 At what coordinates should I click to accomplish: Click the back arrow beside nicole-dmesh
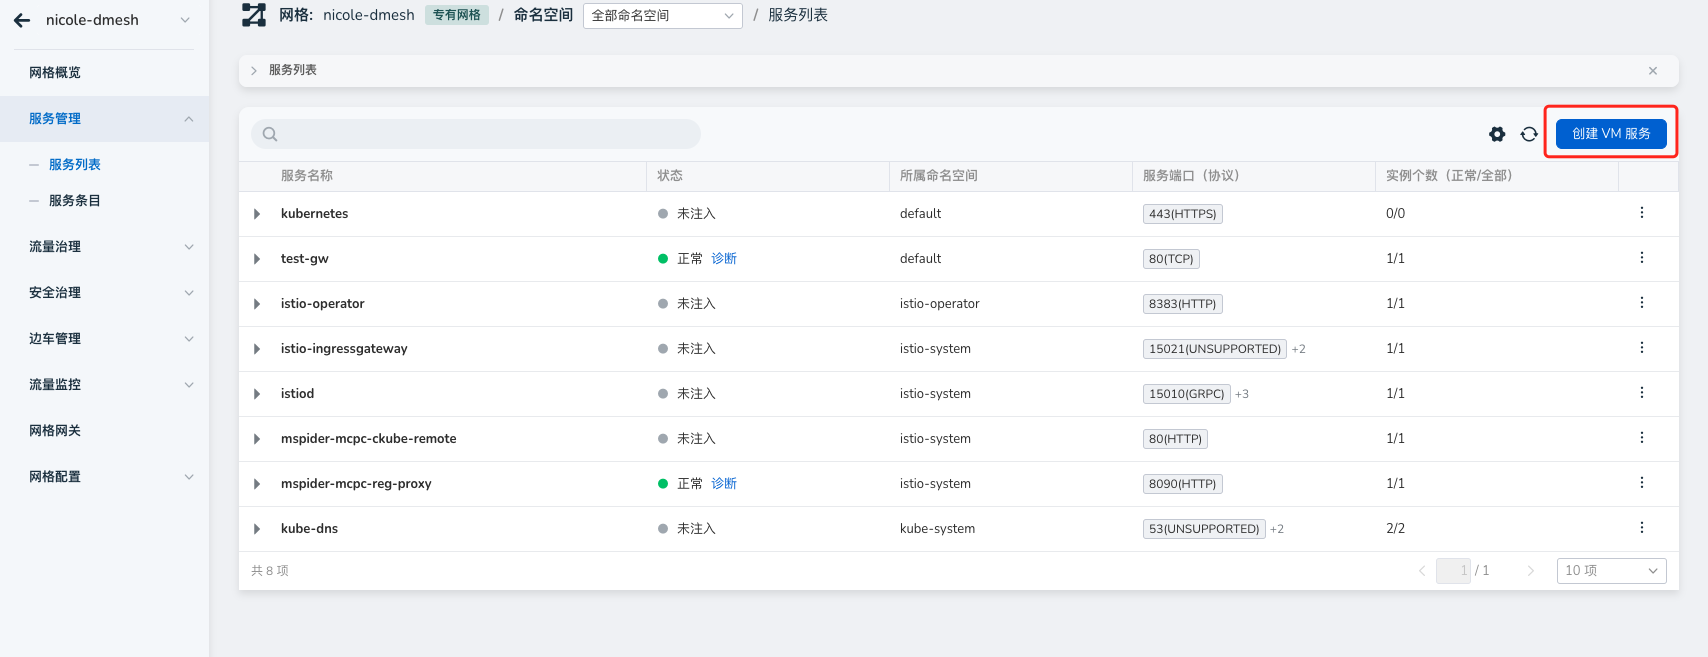(x=22, y=20)
